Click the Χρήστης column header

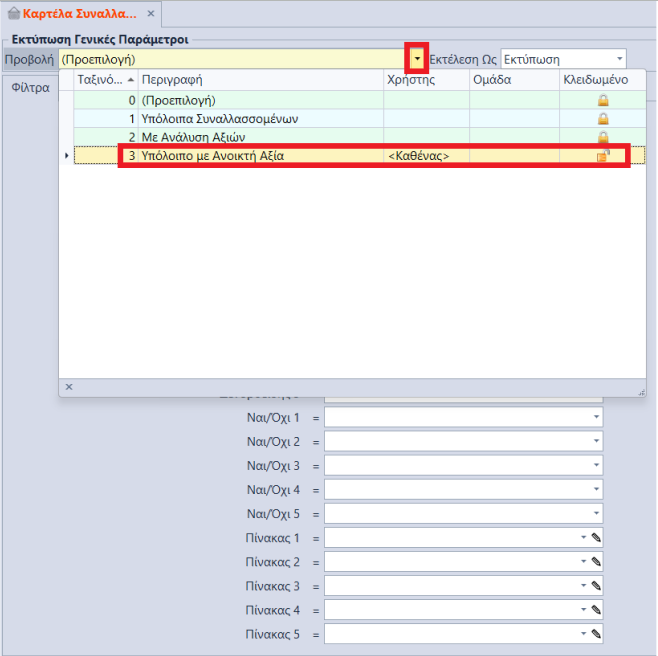pyautogui.click(x=425, y=80)
